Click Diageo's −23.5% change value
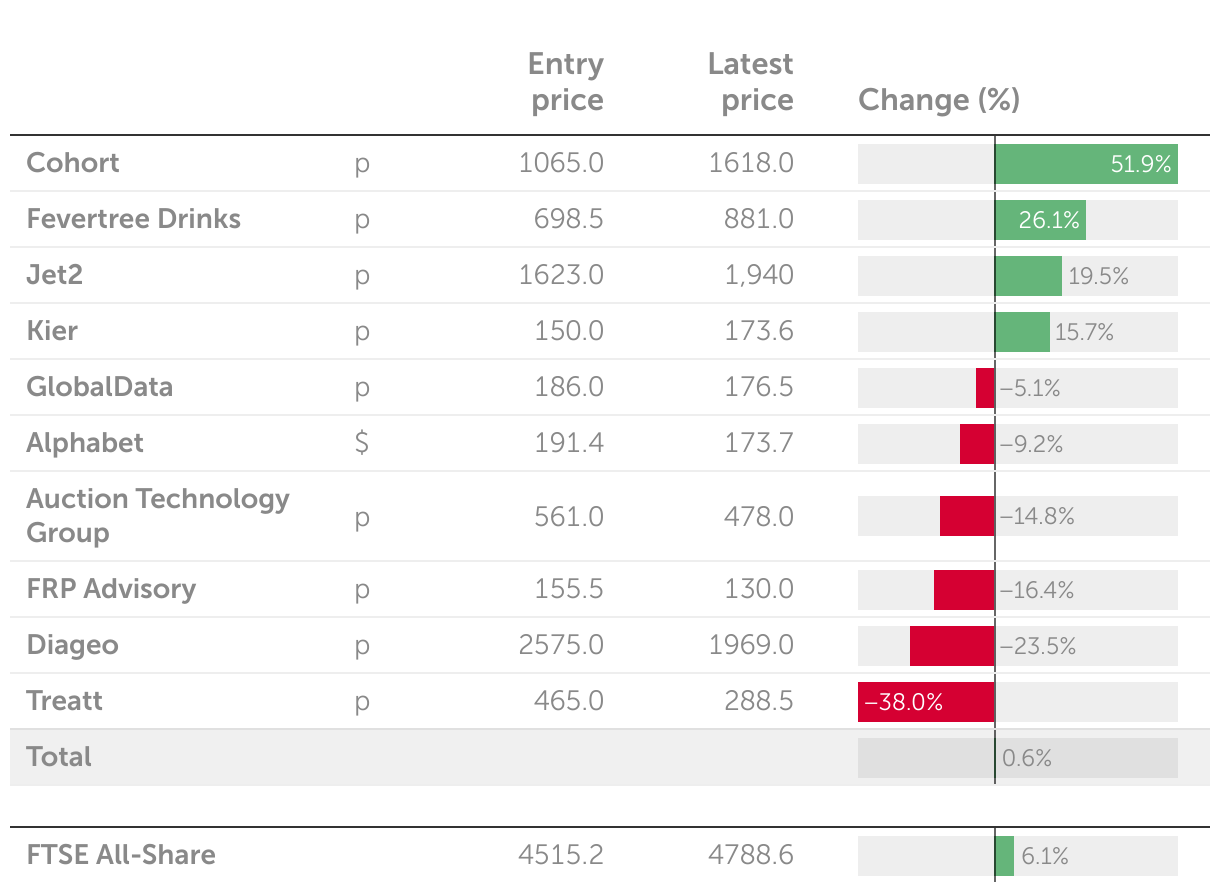The width and height of the screenshot is (1220, 892). click(x=1038, y=647)
